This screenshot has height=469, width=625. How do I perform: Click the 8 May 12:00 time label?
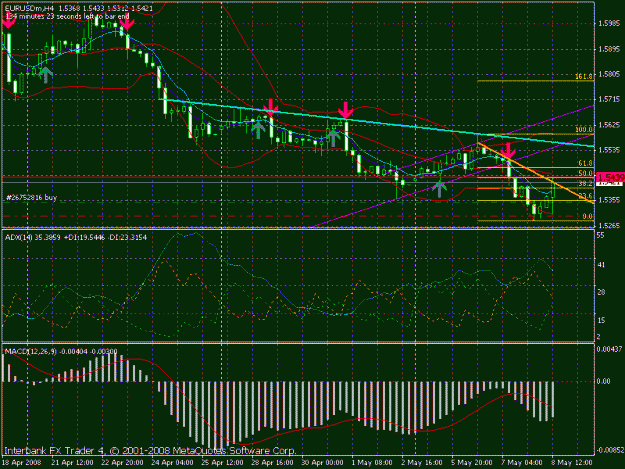pyautogui.click(x=572, y=463)
